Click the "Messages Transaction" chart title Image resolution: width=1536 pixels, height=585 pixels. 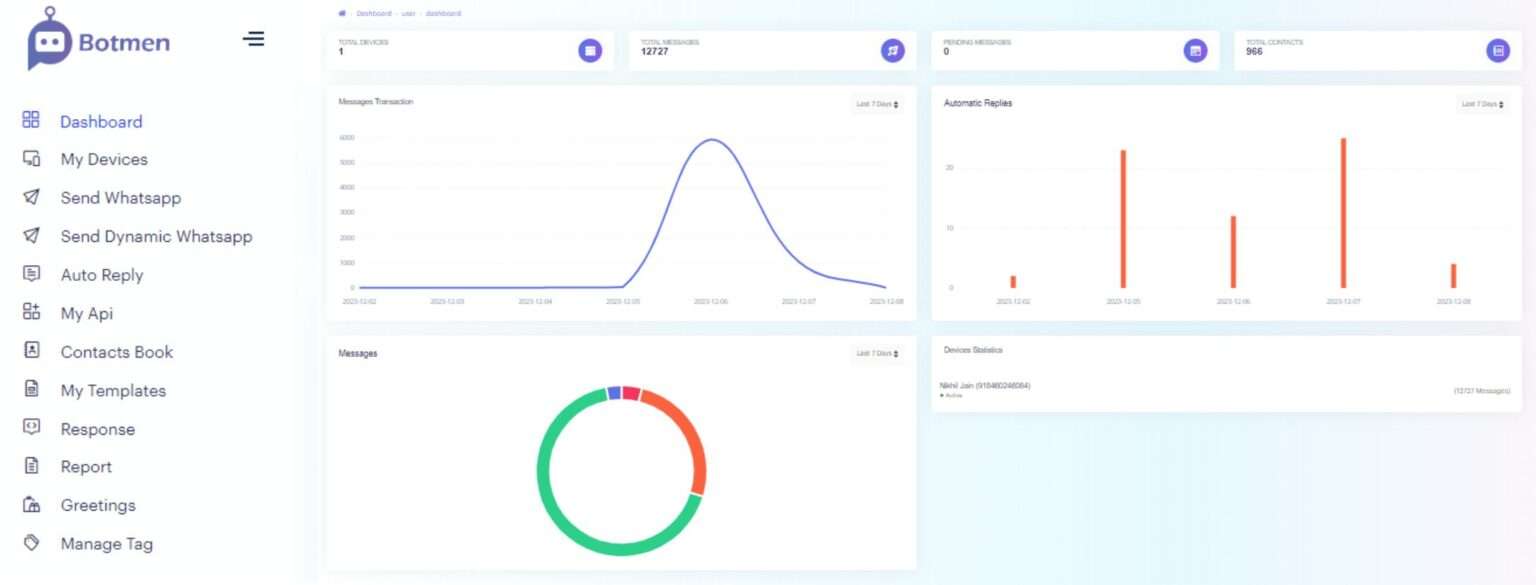(x=376, y=102)
